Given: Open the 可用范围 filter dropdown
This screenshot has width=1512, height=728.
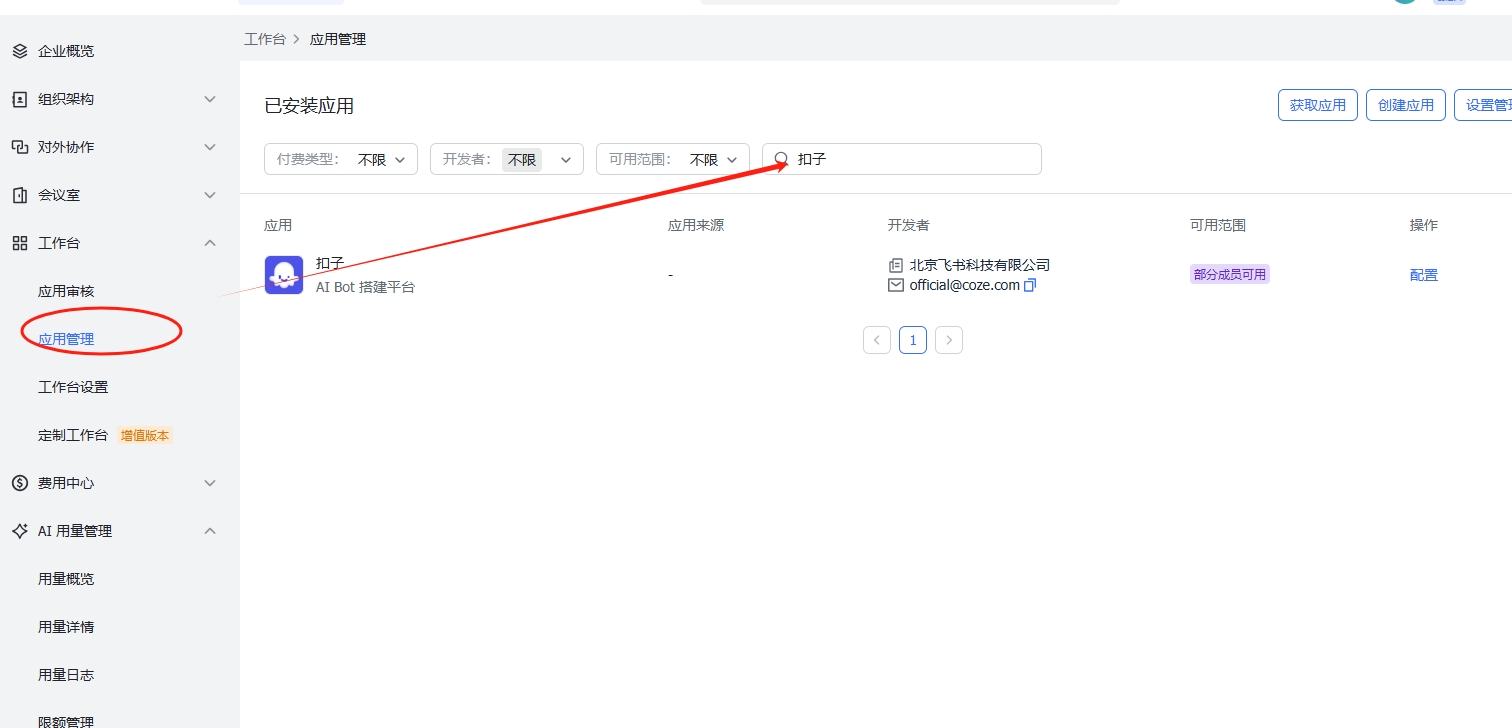Looking at the screenshot, I should click(x=673, y=159).
